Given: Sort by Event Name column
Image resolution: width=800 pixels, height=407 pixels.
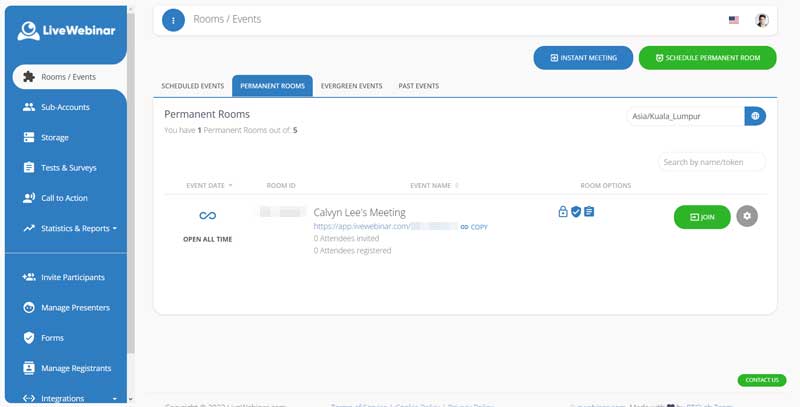Looking at the screenshot, I should coord(434,185).
